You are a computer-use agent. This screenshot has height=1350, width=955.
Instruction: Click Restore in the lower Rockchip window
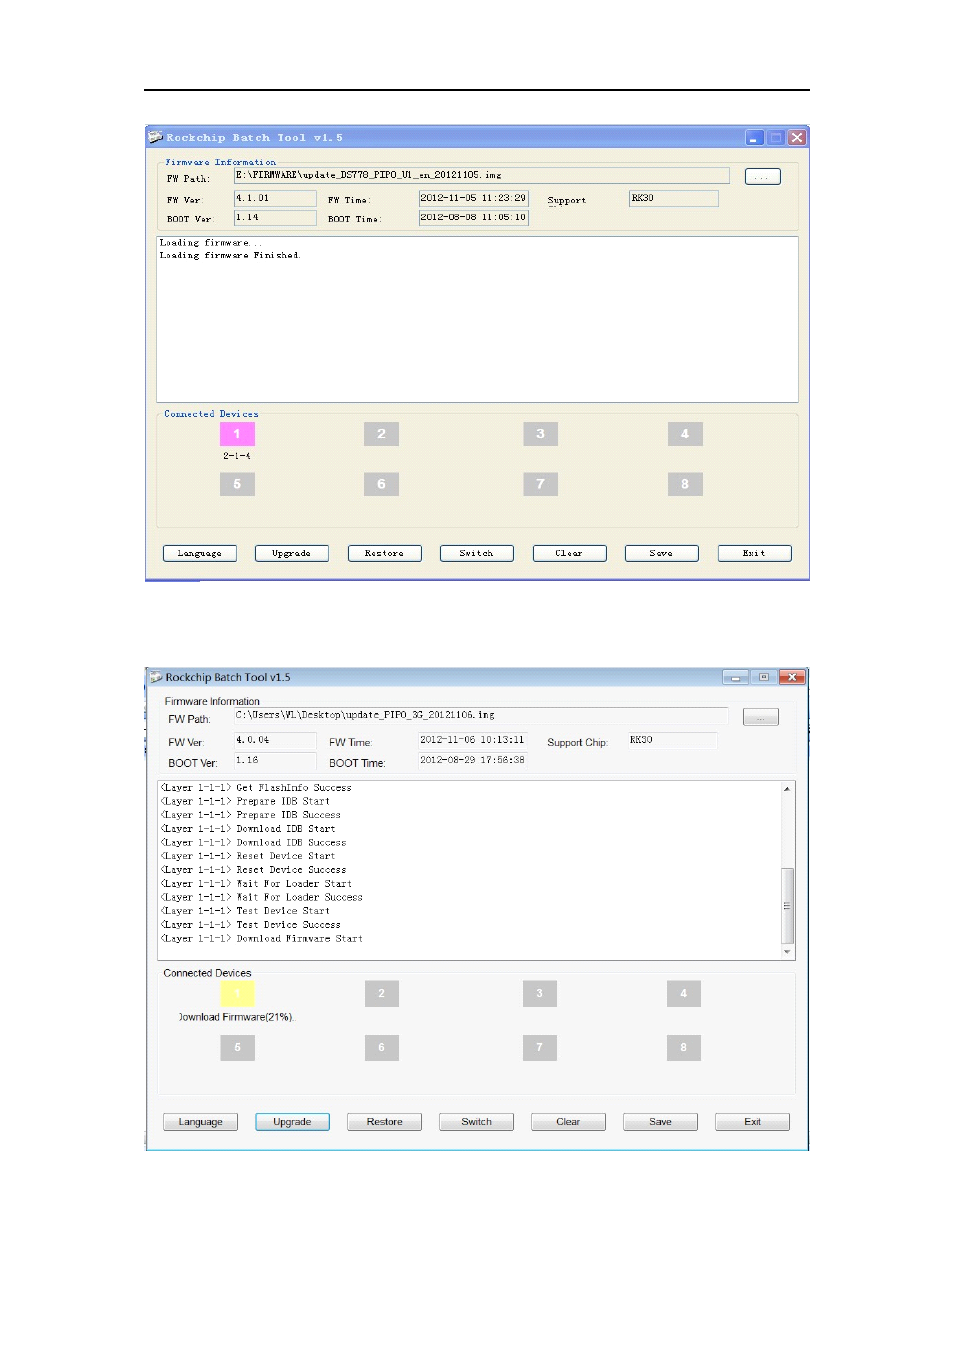384,1122
